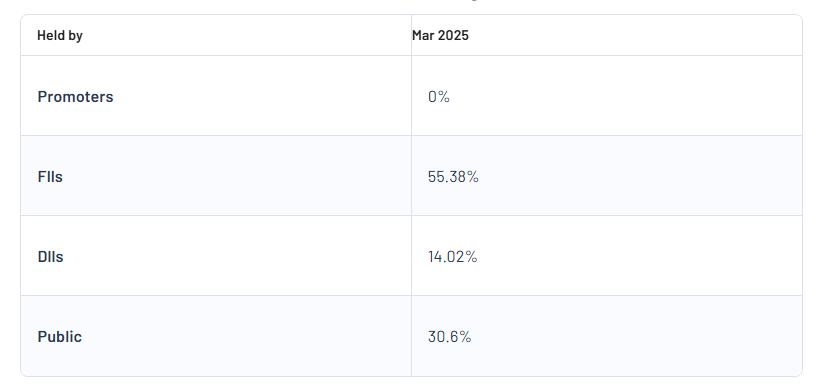Select the FIIs row label
Screen dimensions: 821x391
click(50, 177)
